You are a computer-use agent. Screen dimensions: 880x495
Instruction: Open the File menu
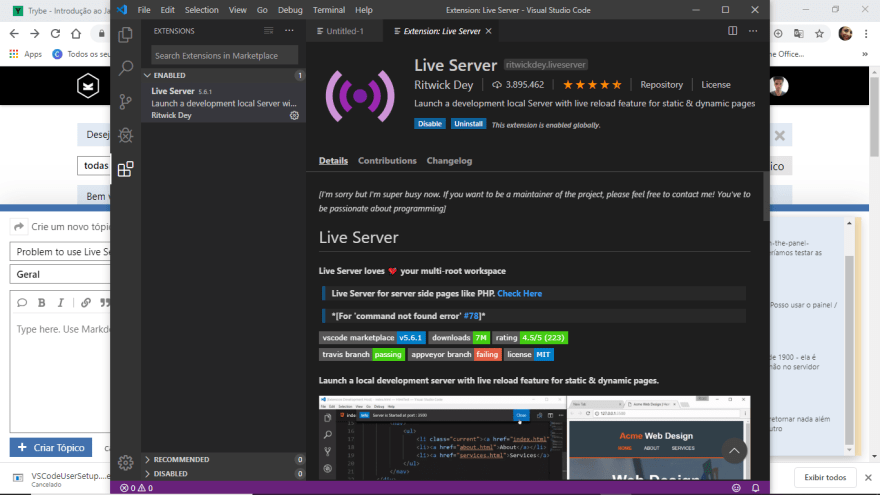pos(144,10)
